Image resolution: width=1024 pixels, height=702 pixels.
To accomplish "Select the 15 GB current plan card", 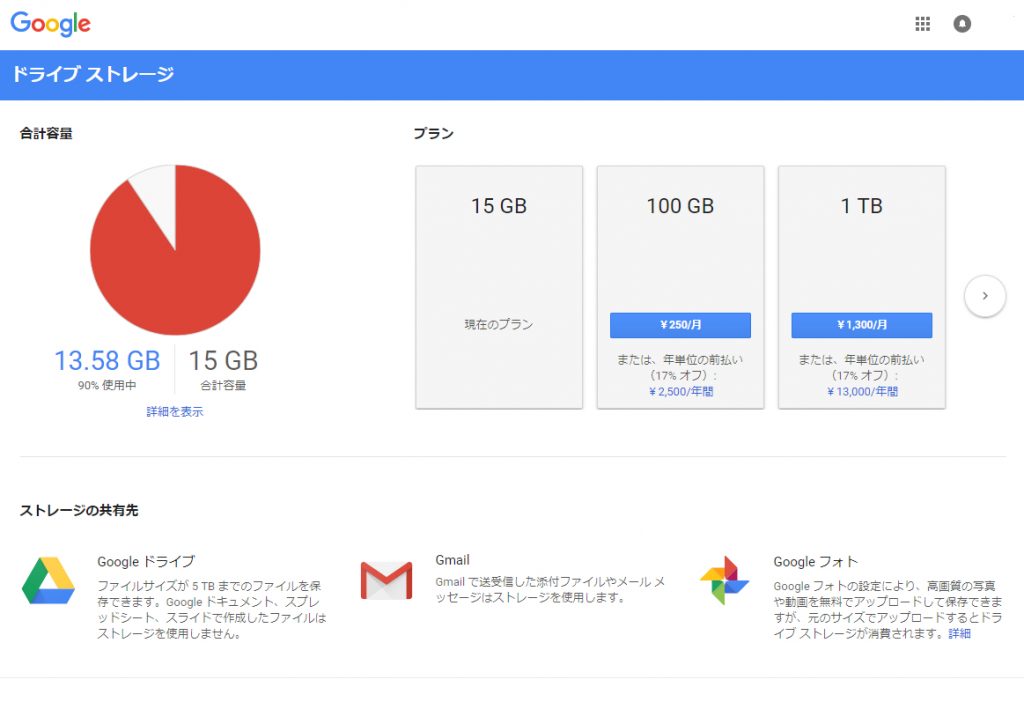I will (499, 287).
